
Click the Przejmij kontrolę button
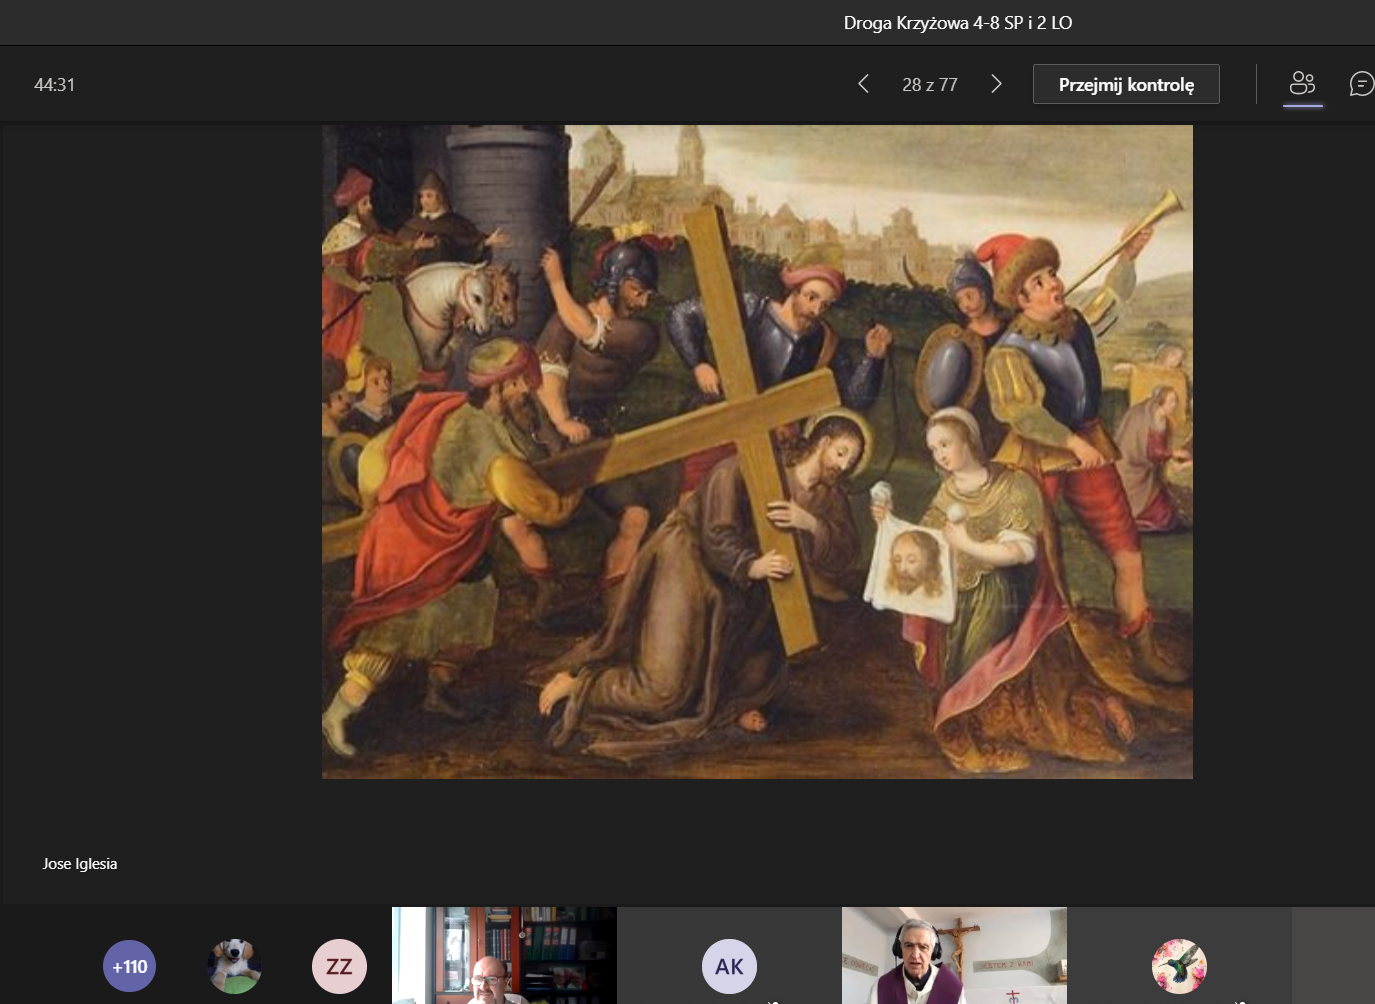[1126, 84]
